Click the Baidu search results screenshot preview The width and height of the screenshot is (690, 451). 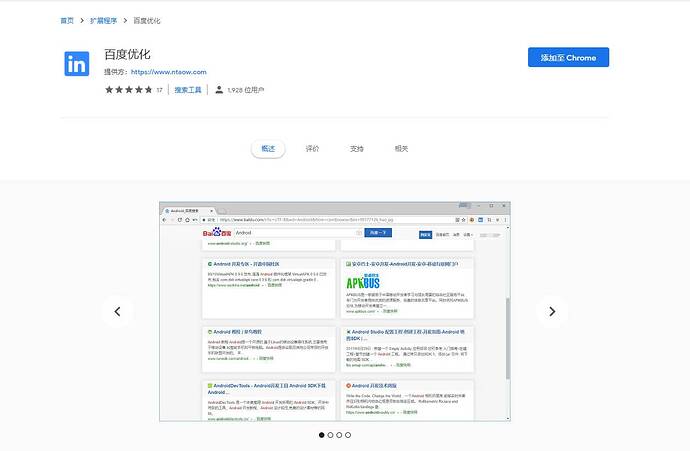(x=335, y=312)
